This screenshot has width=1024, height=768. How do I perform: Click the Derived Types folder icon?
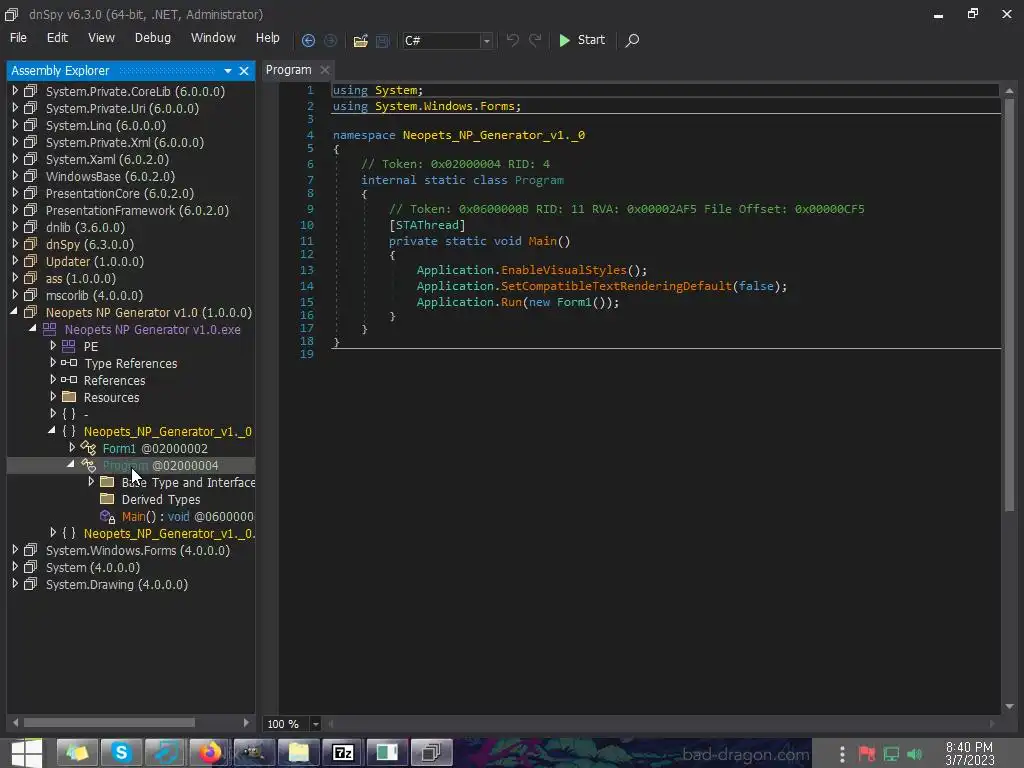click(x=107, y=499)
